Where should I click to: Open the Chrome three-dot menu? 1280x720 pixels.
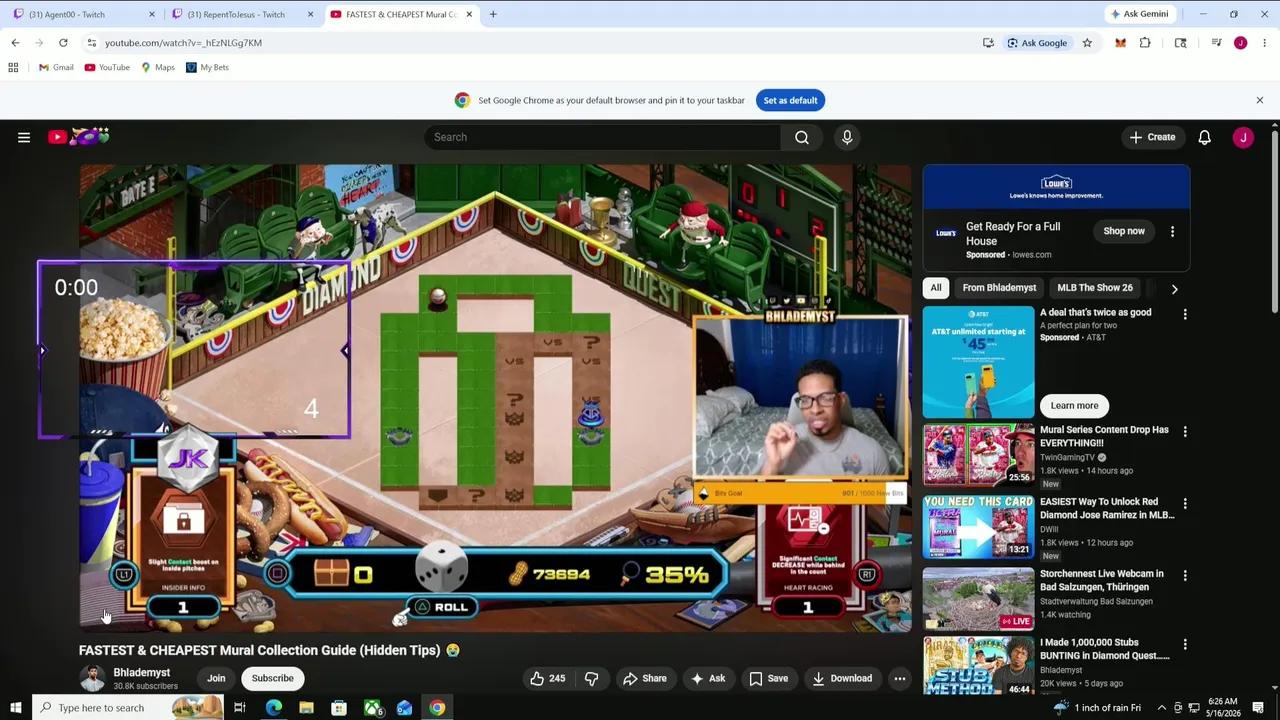(1265, 43)
